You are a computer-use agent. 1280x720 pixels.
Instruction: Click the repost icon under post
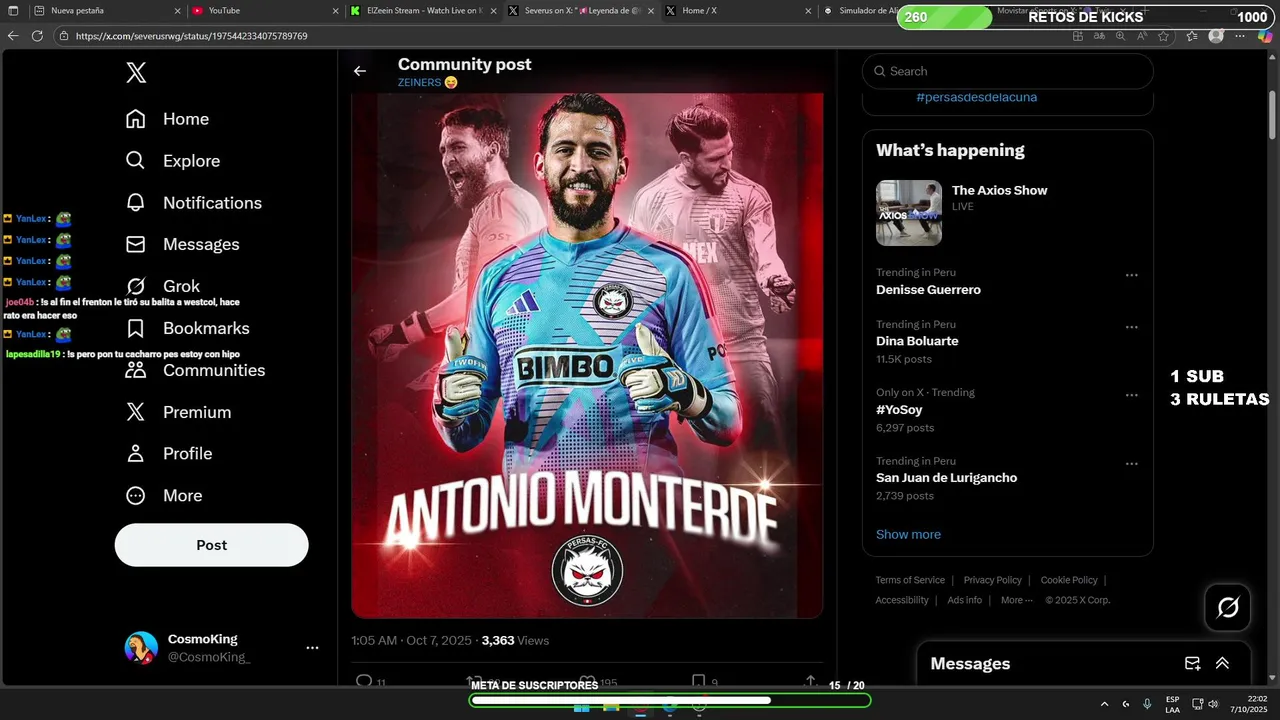[476, 682]
